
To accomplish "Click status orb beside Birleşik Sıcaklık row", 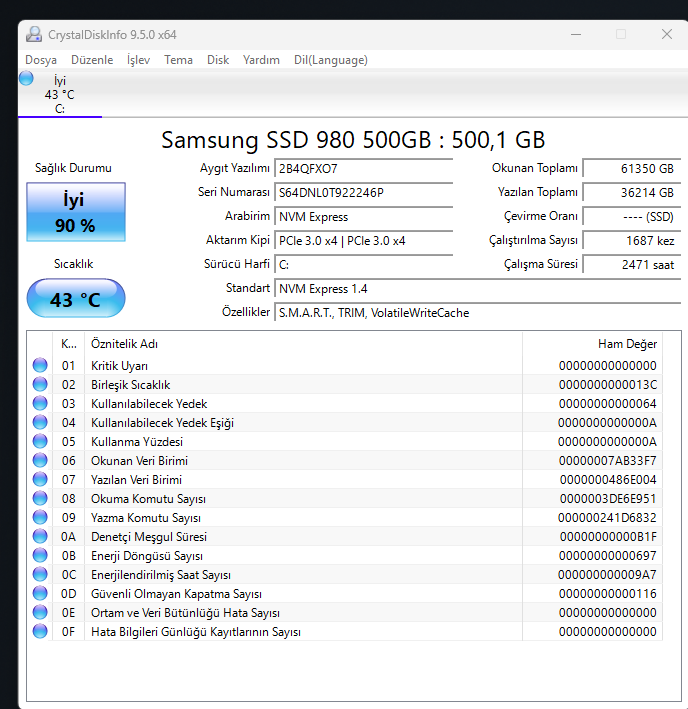I will [40, 384].
